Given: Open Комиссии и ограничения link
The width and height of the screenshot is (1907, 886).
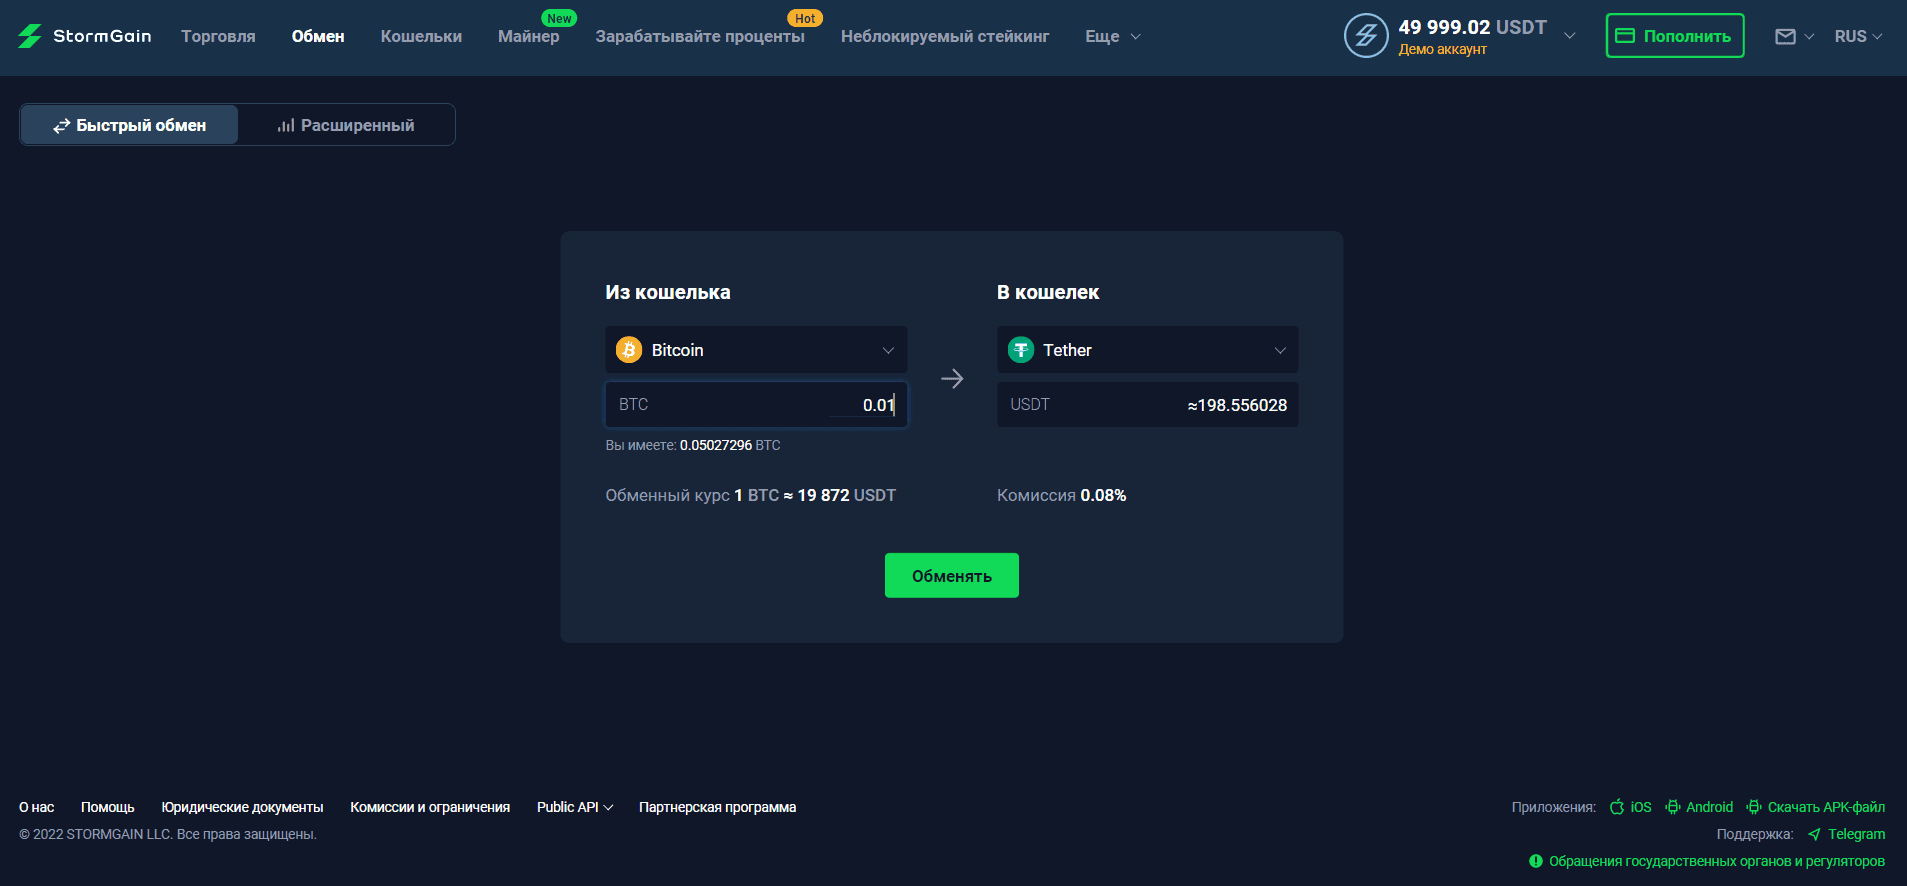Looking at the screenshot, I should (x=430, y=807).
